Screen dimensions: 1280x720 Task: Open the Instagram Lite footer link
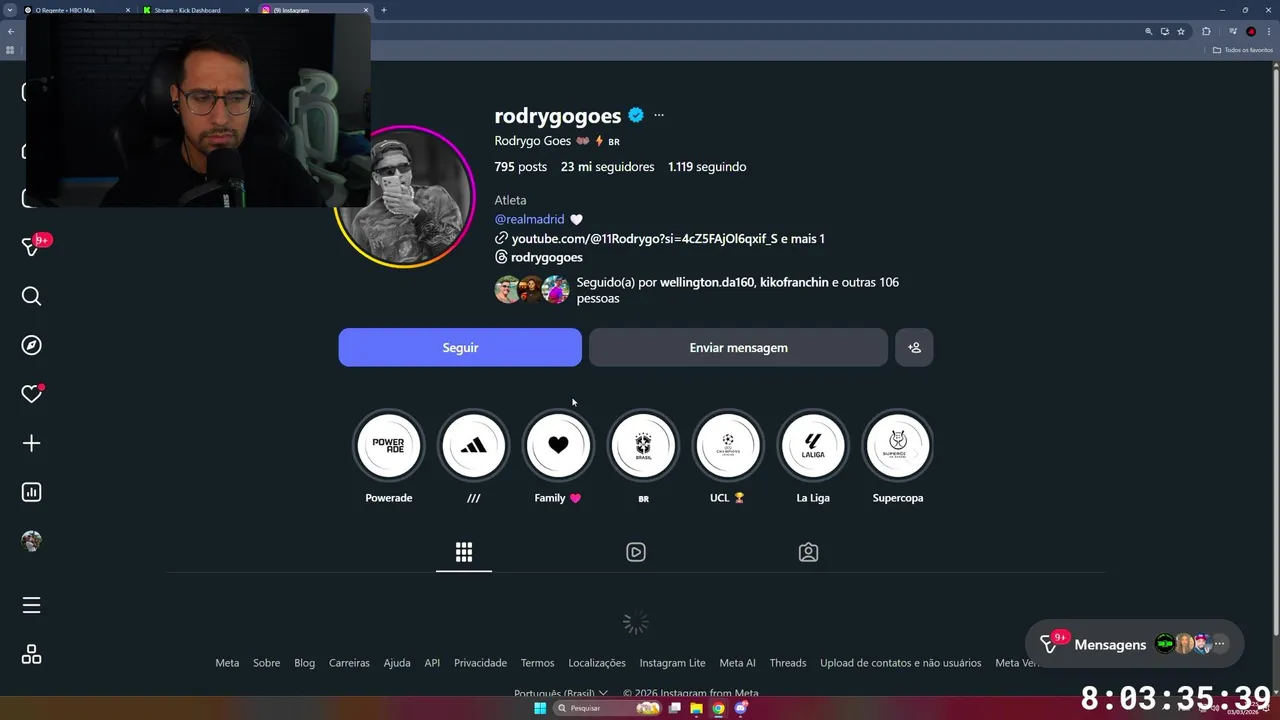coord(672,663)
